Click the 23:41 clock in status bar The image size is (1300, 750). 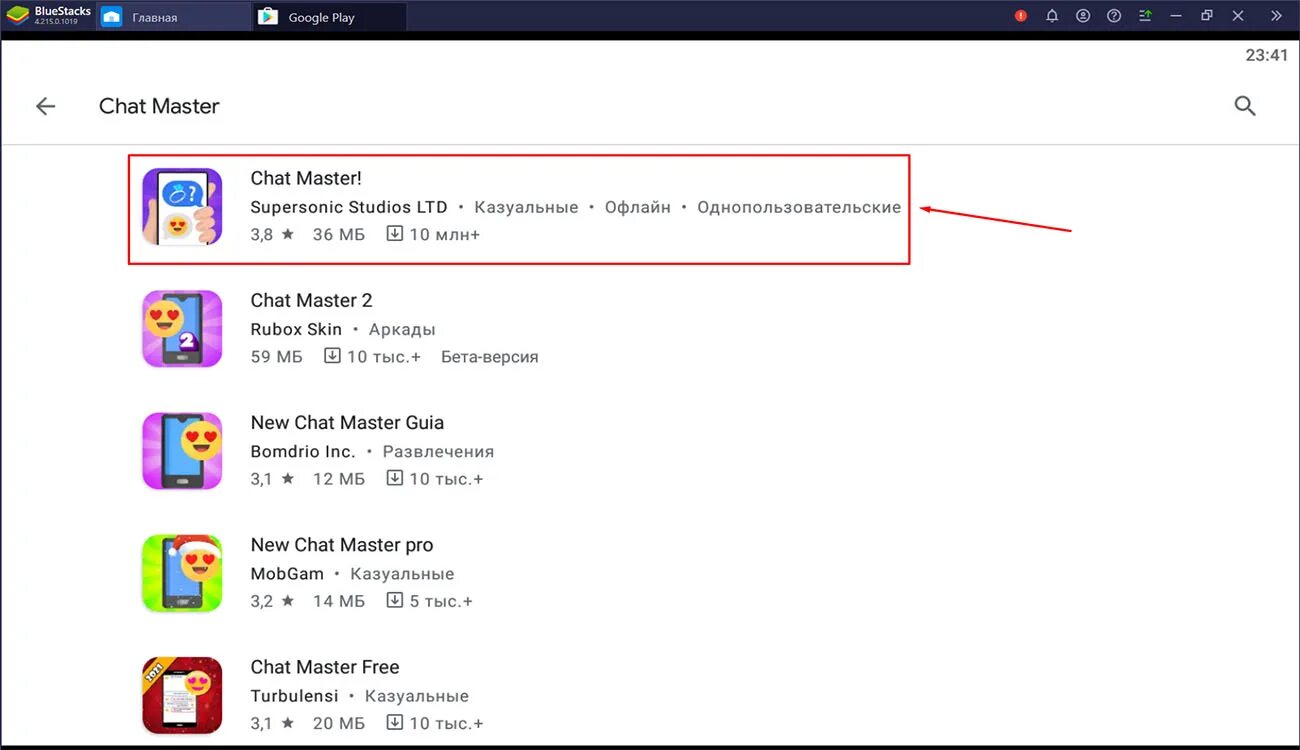[x=1266, y=56]
